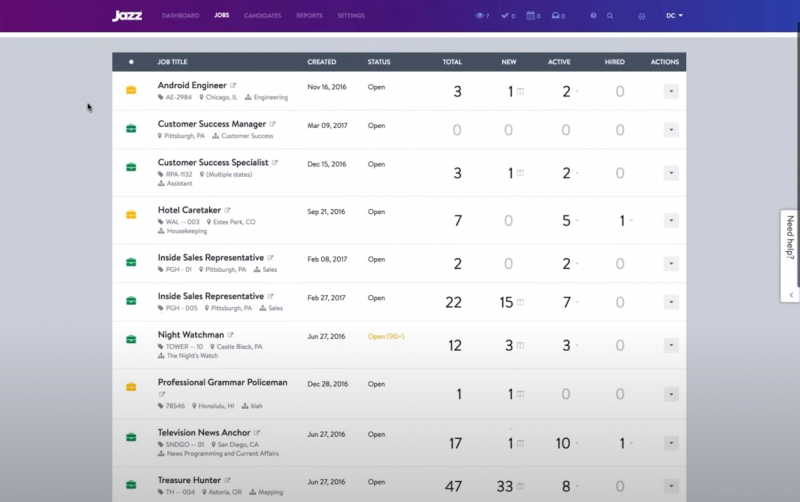Go to the Dashboard tab
Screen dimensions: 800x502
coord(180,16)
